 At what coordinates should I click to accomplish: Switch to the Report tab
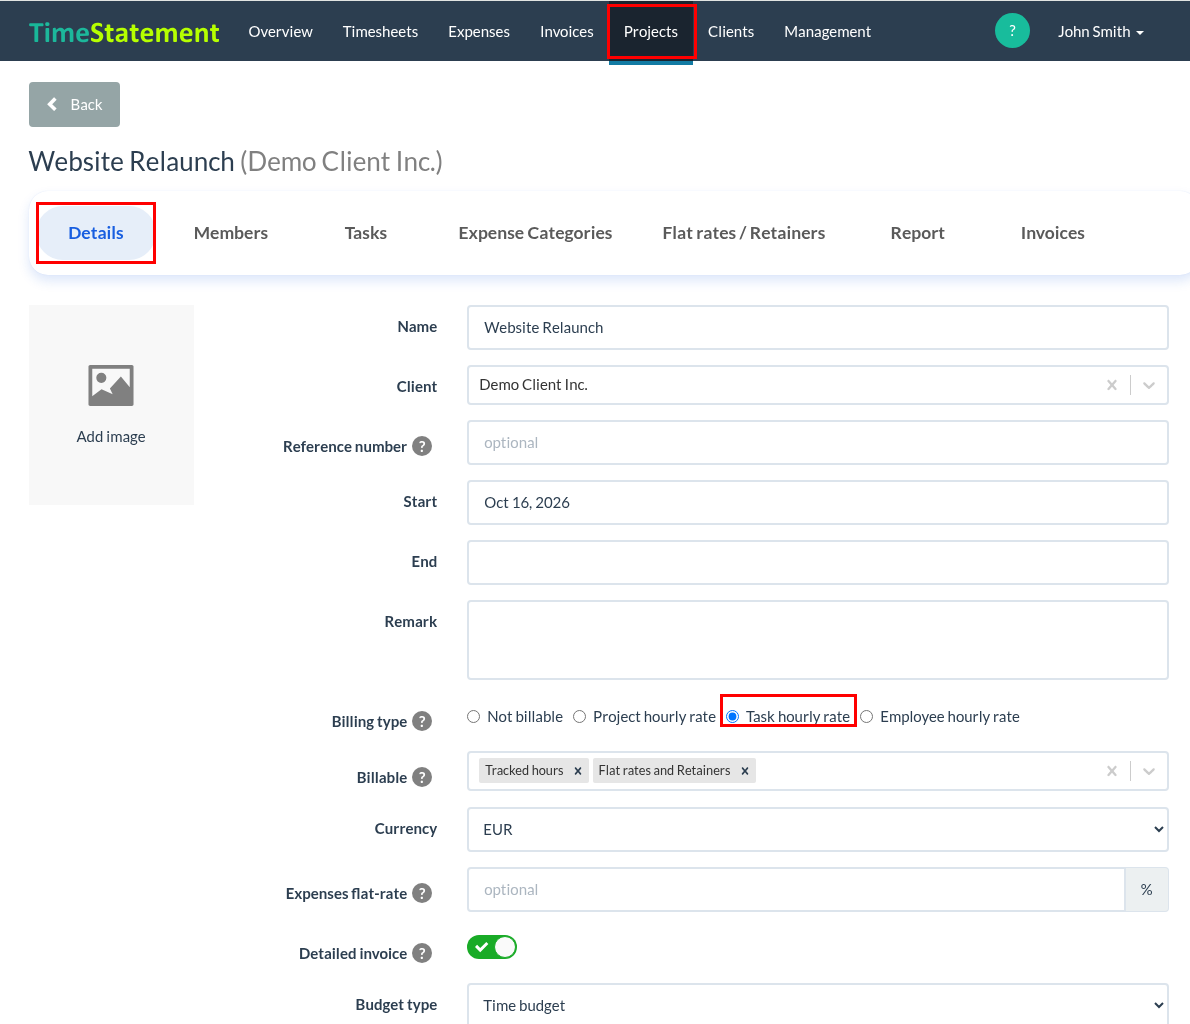pyautogui.click(x=918, y=233)
